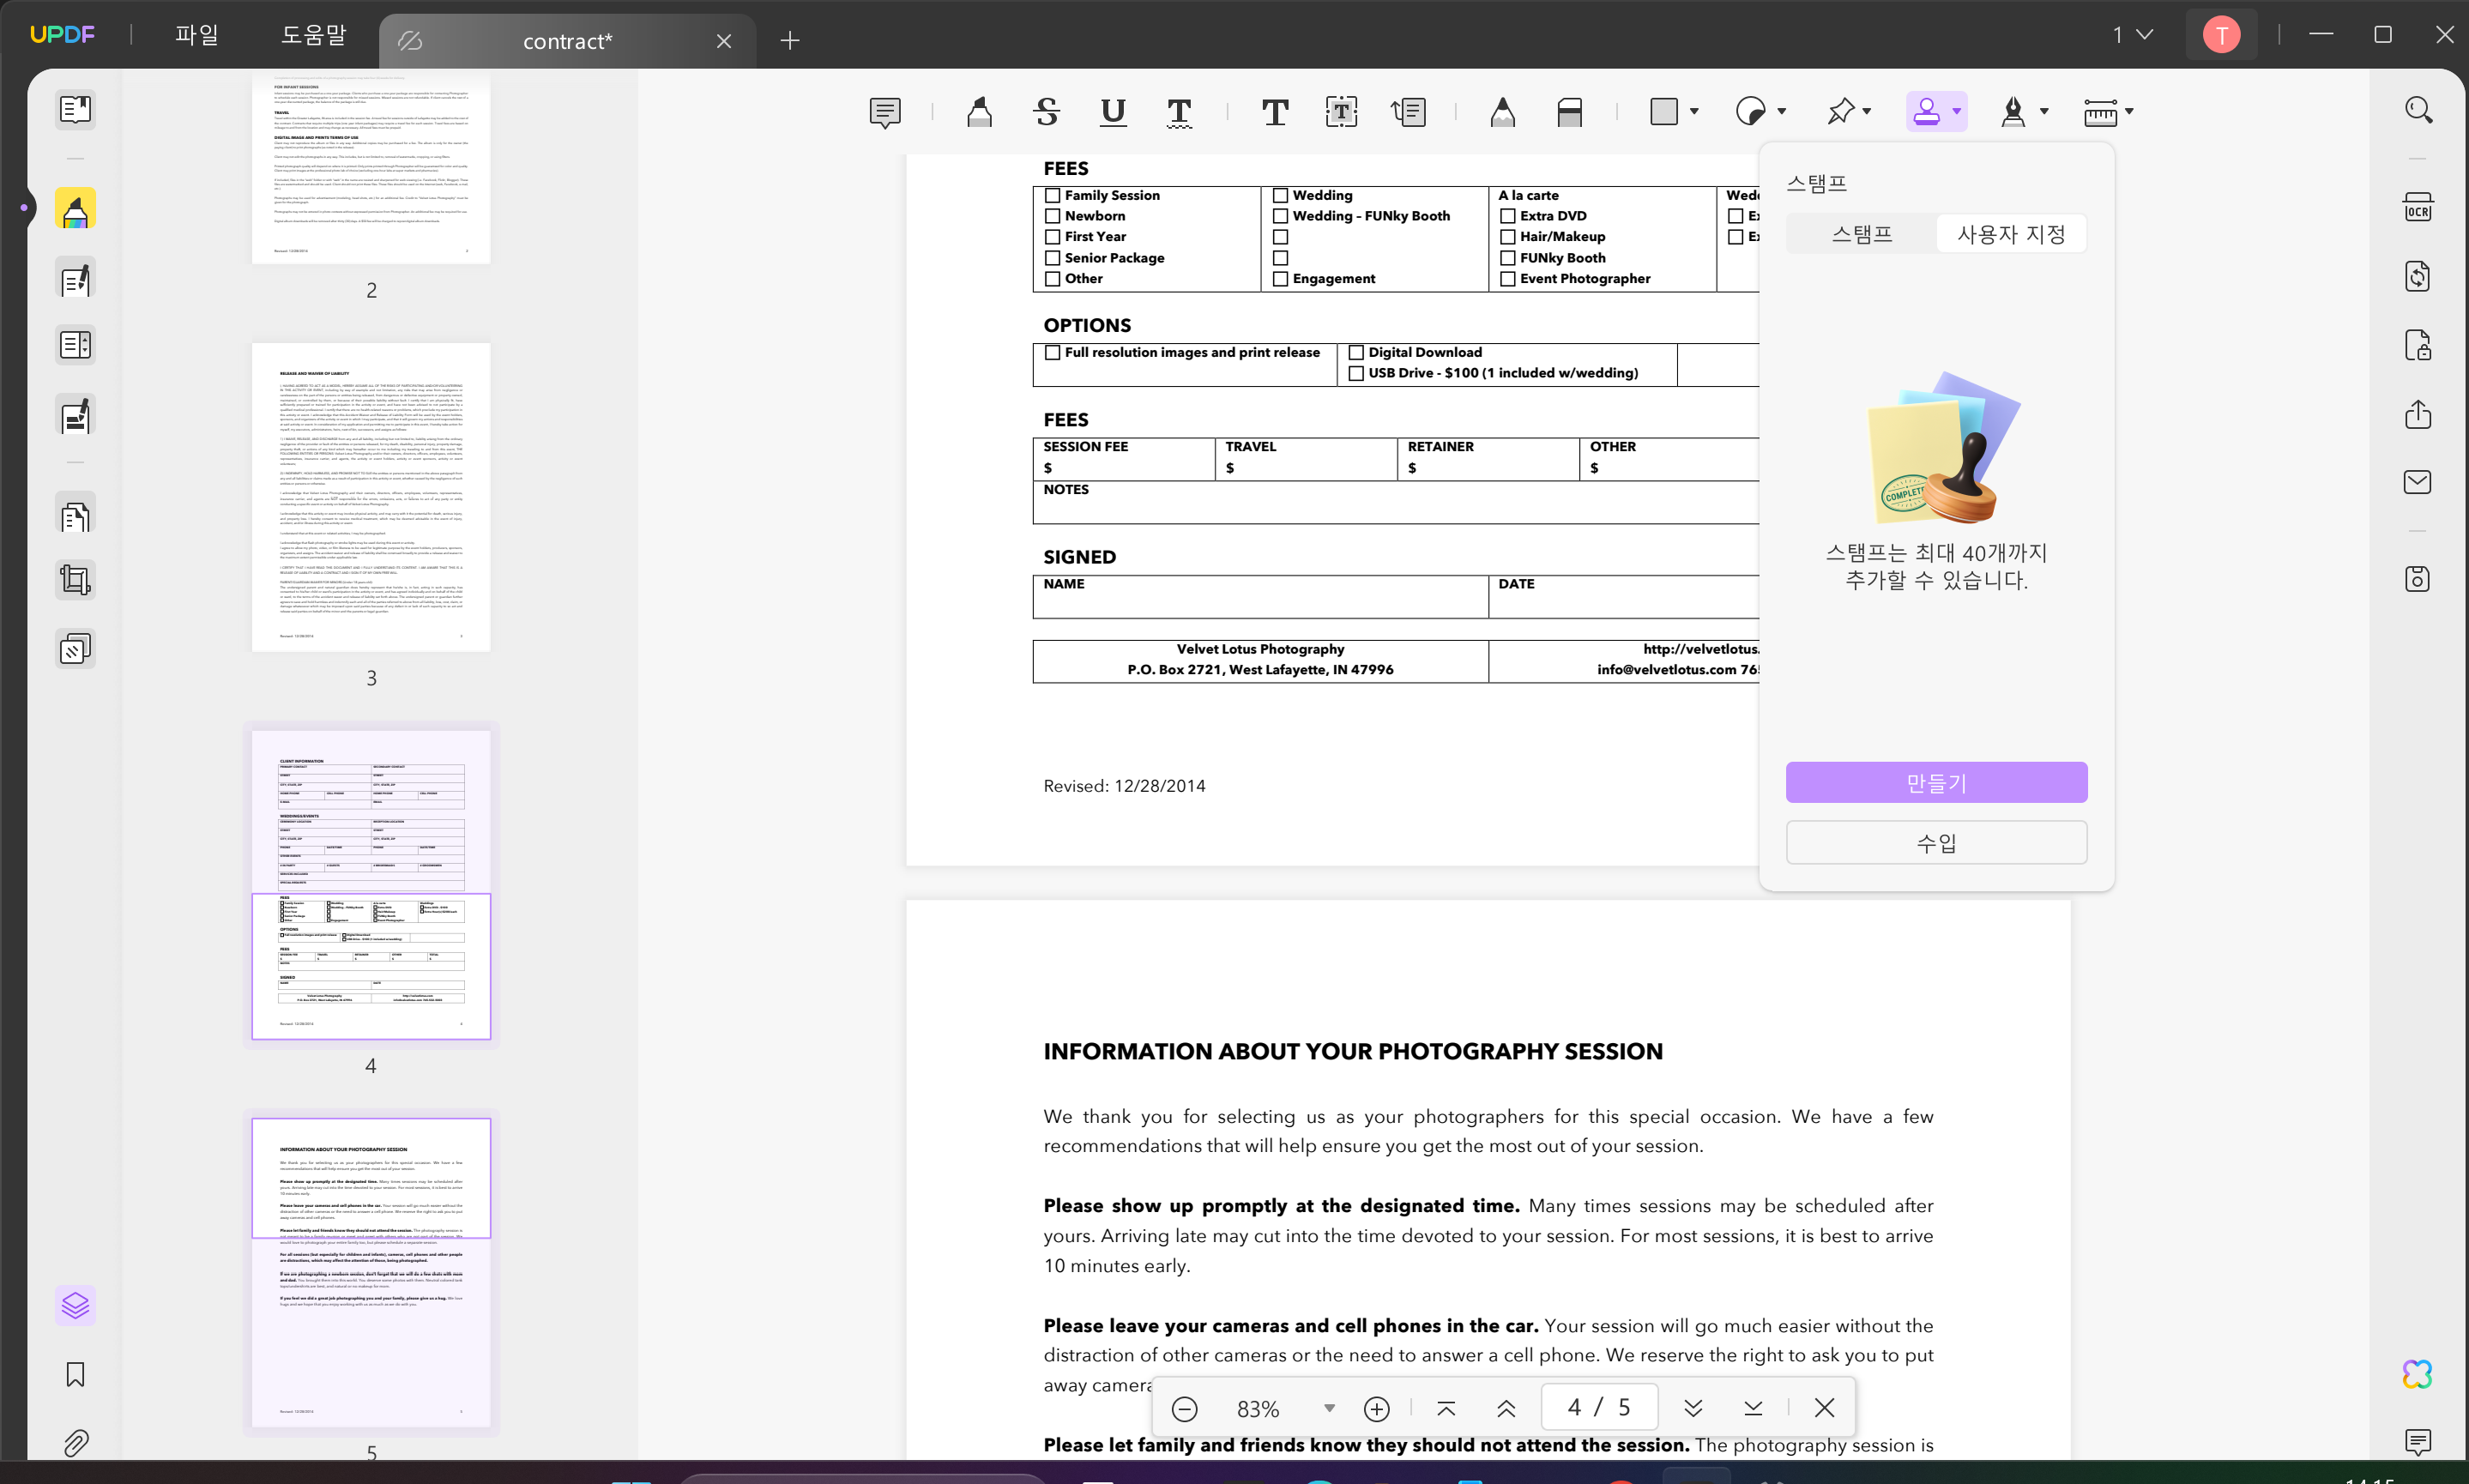Viewport: 2469px width, 1484px height.
Task: Expand the rectangle shape dropdown arrow
Action: tap(1694, 112)
